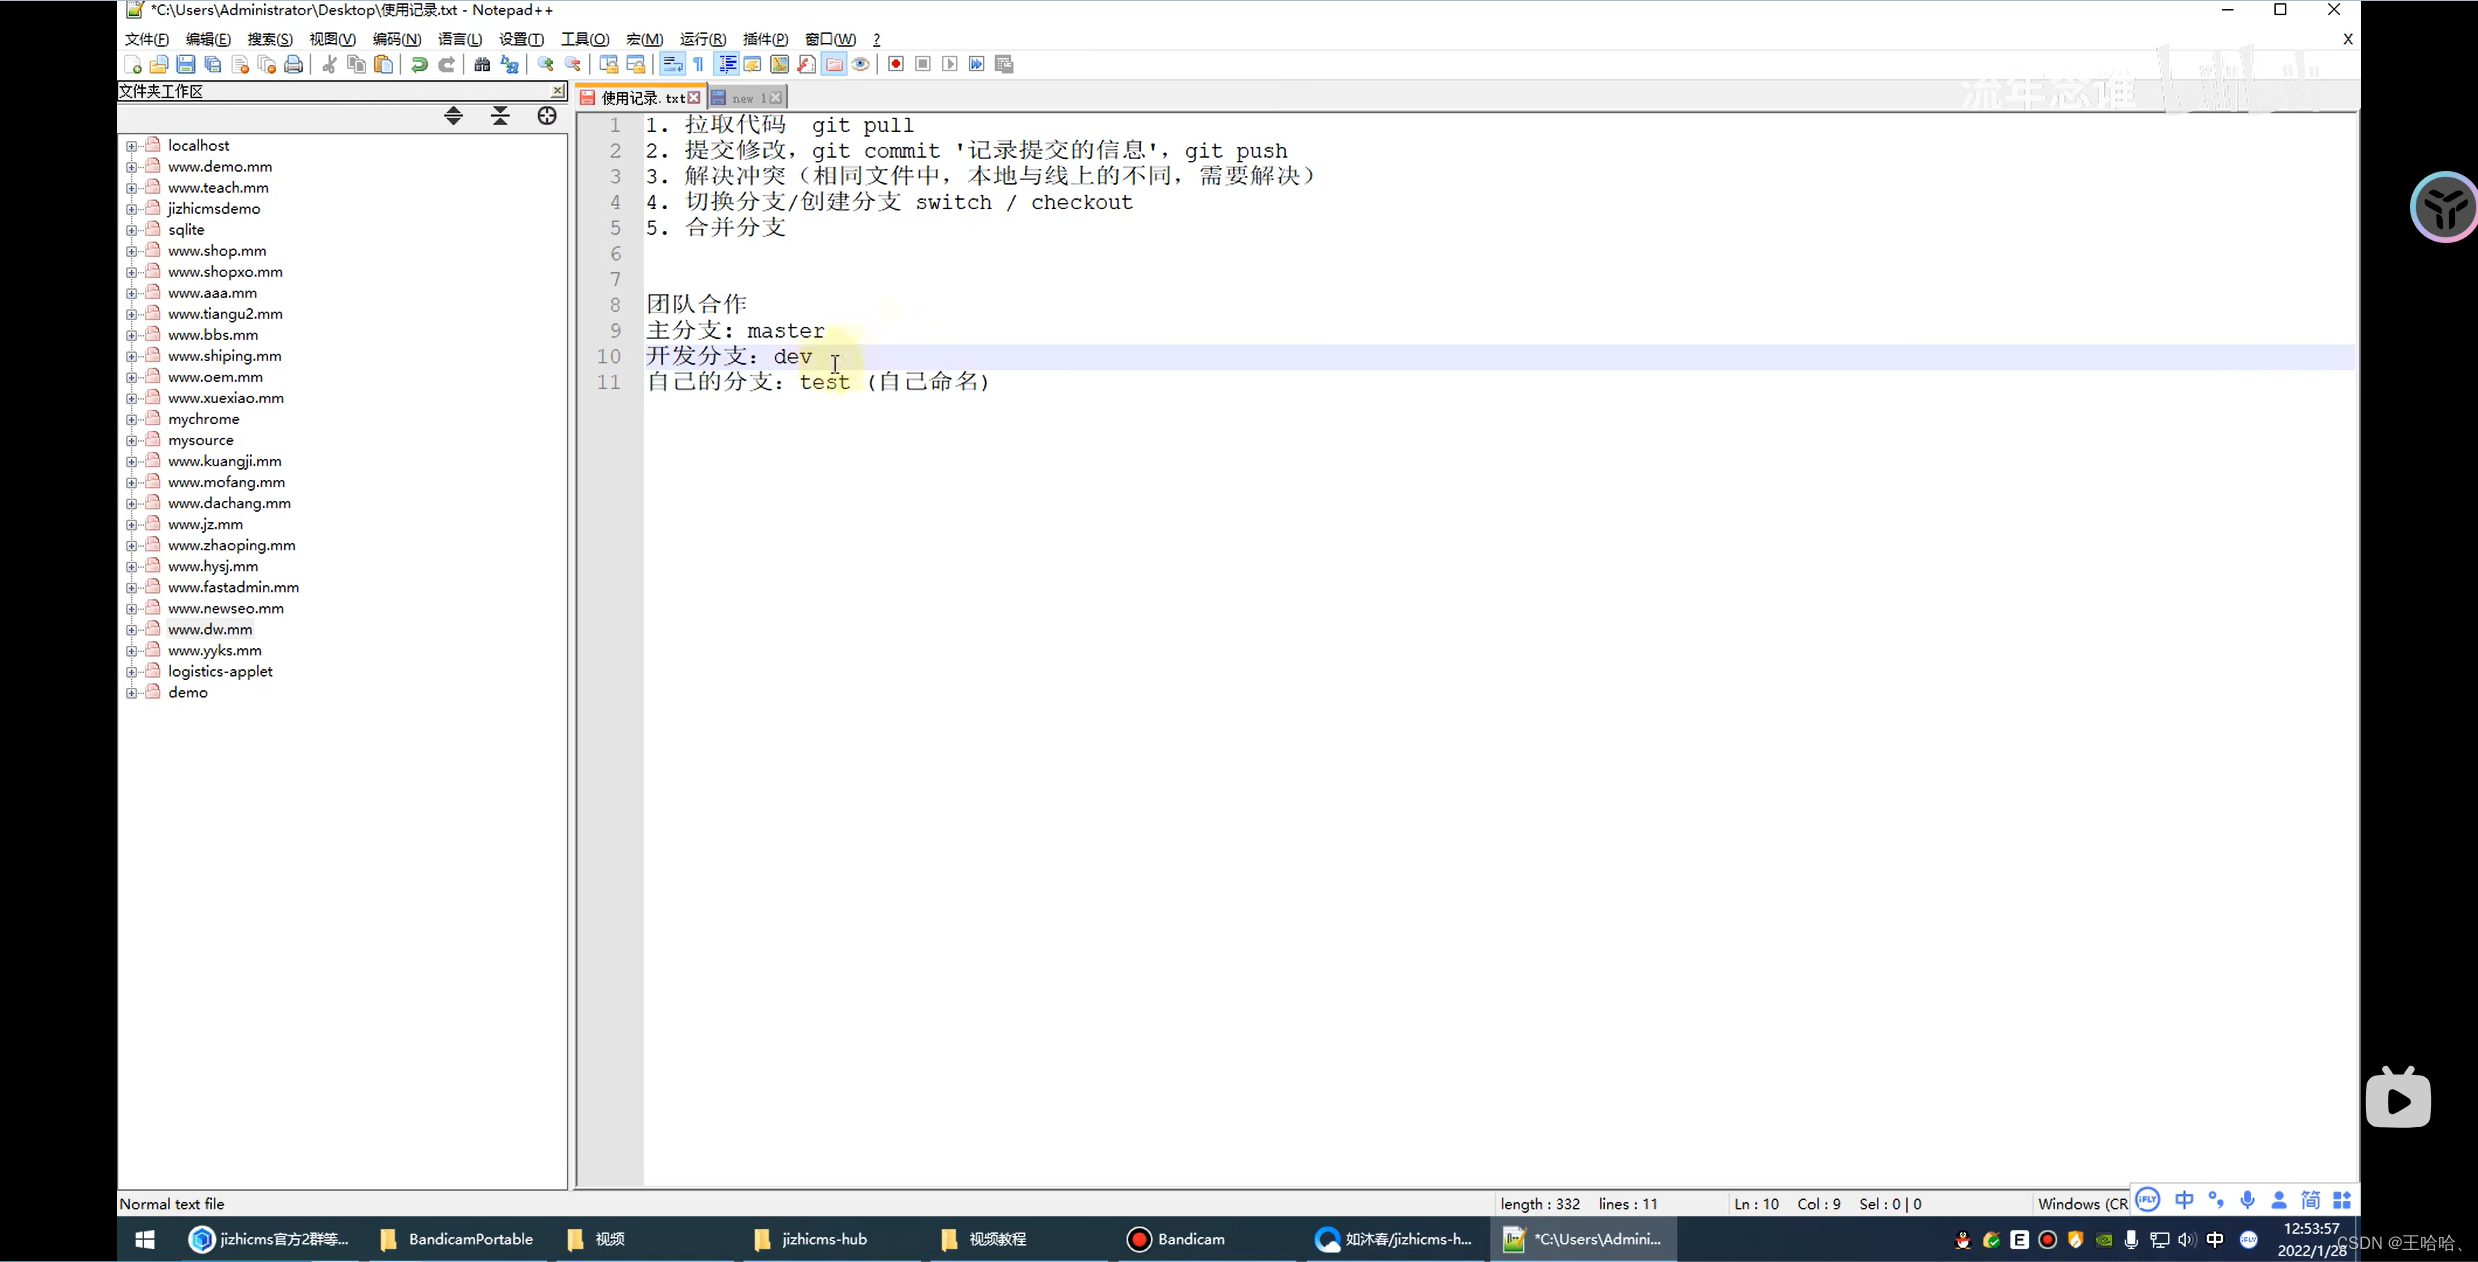Expand the sqlite folder node
The image size is (2478, 1262).
tap(132, 230)
